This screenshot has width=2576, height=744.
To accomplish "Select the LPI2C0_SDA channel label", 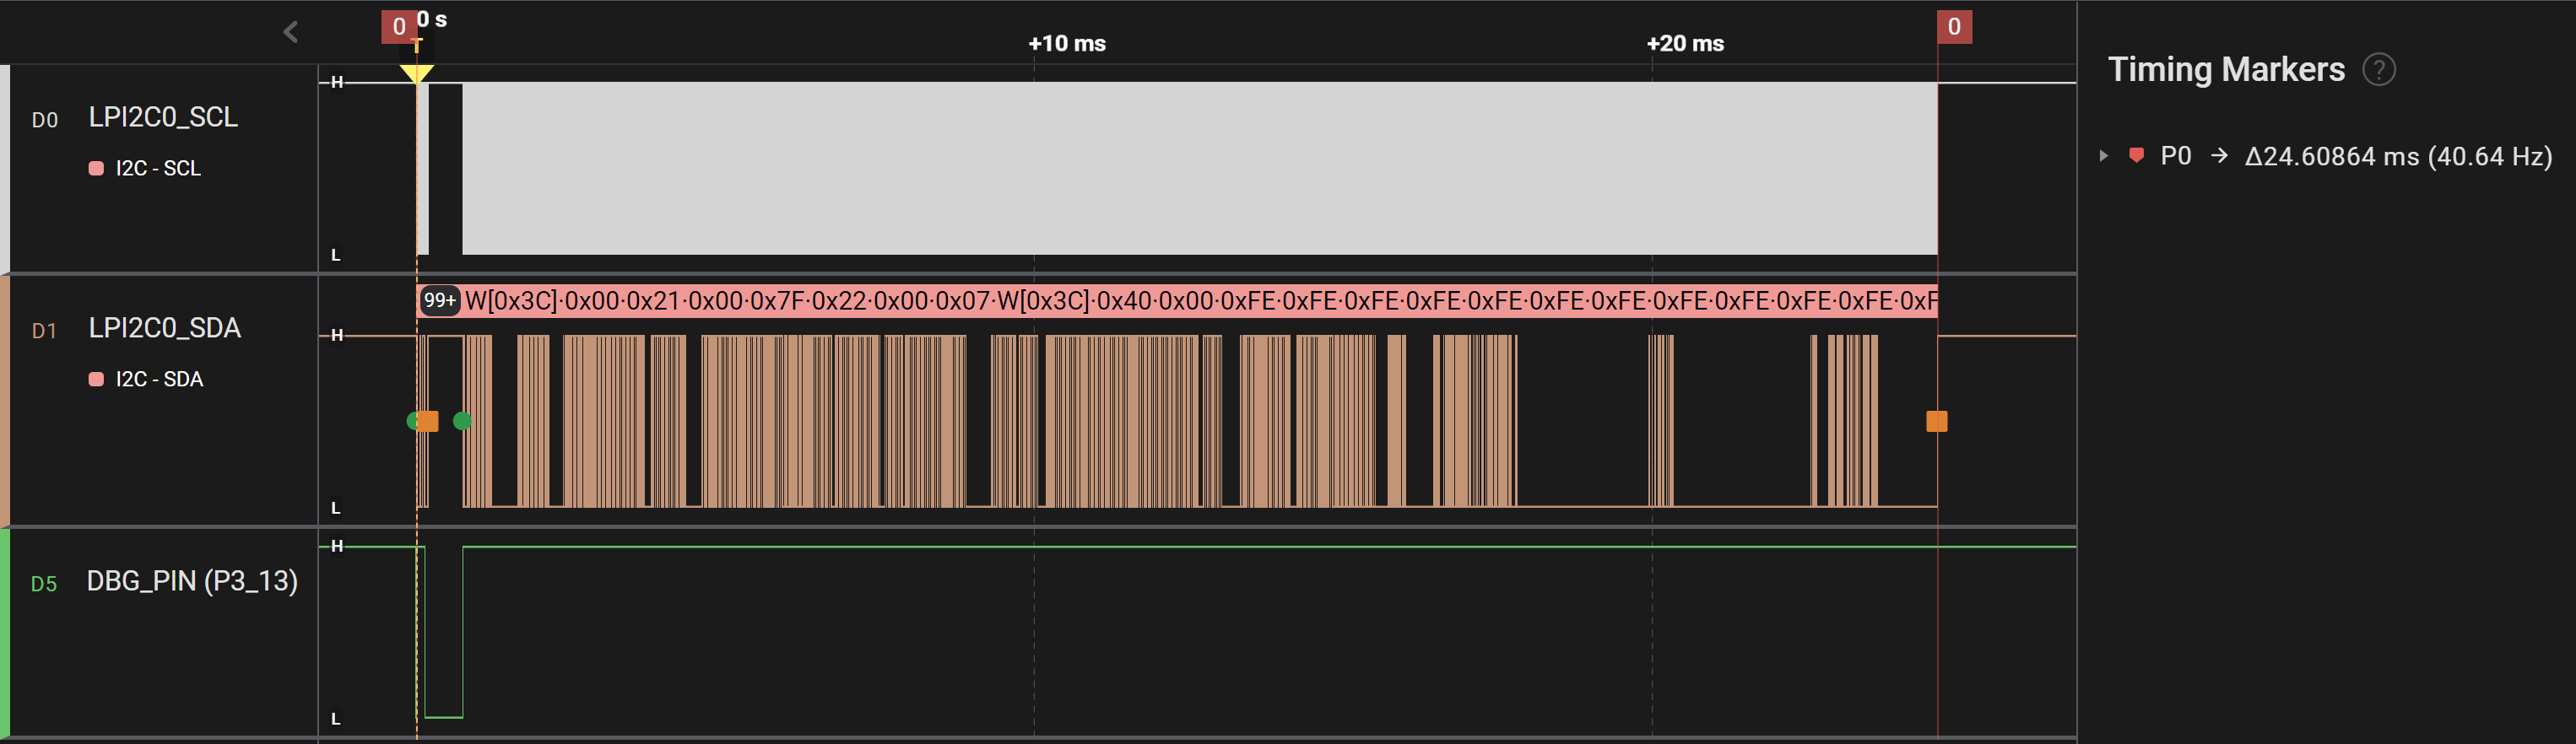I will pos(164,328).
